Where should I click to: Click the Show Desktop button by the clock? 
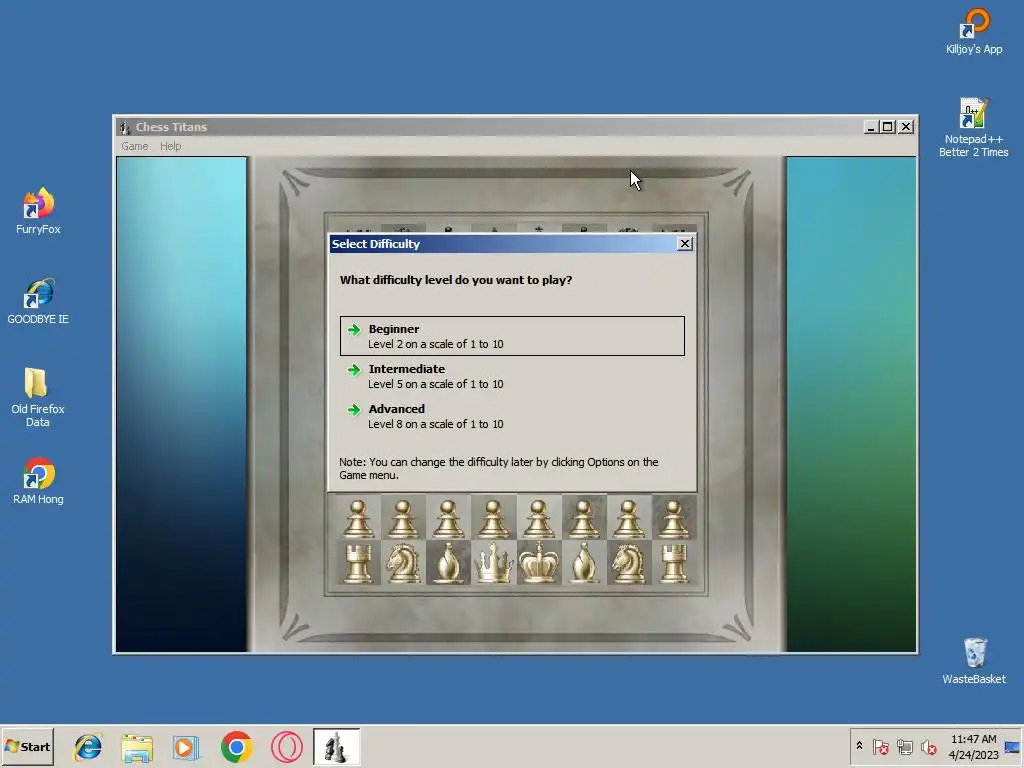1014,746
